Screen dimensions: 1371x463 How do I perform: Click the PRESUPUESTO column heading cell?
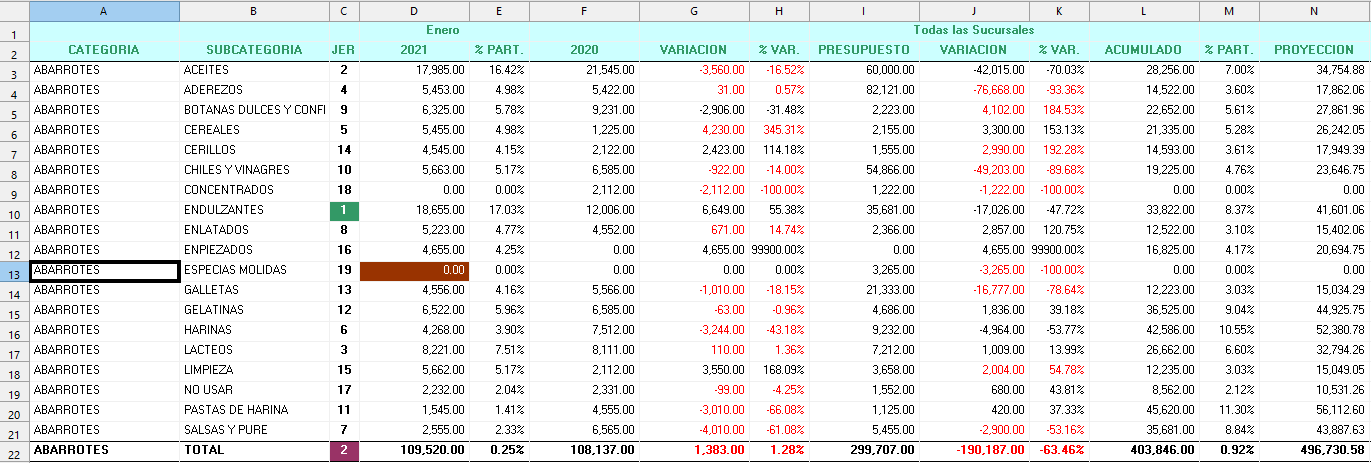coord(863,49)
